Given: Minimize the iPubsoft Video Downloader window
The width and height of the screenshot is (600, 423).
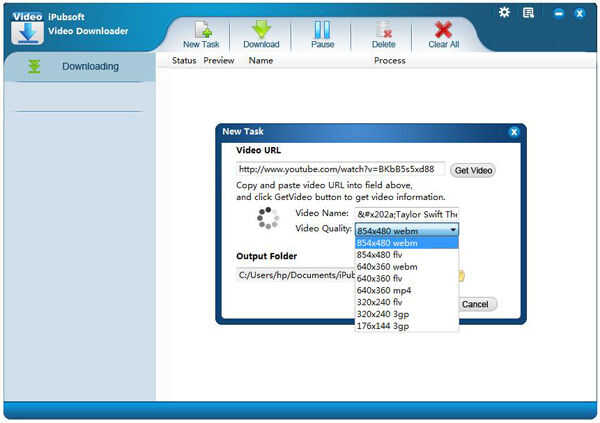Looking at the screenshot, I should click(x=559, y=13).
